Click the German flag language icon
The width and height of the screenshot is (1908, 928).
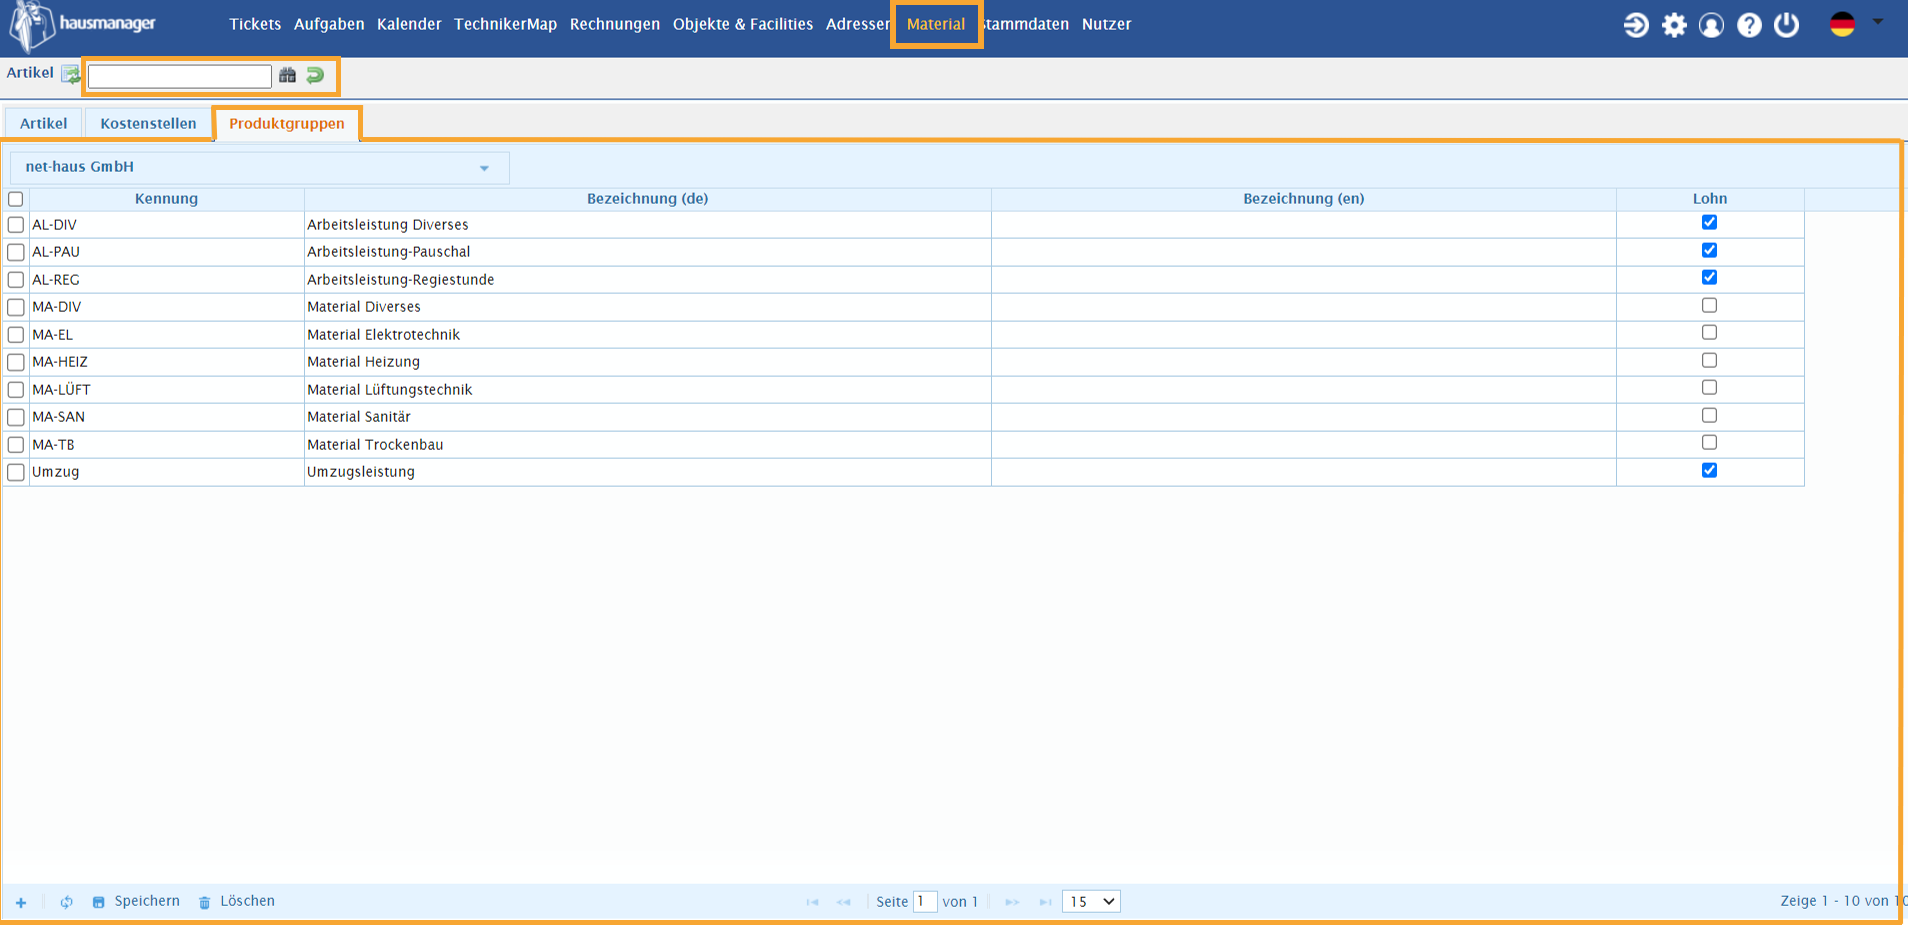coord(1843,24)
